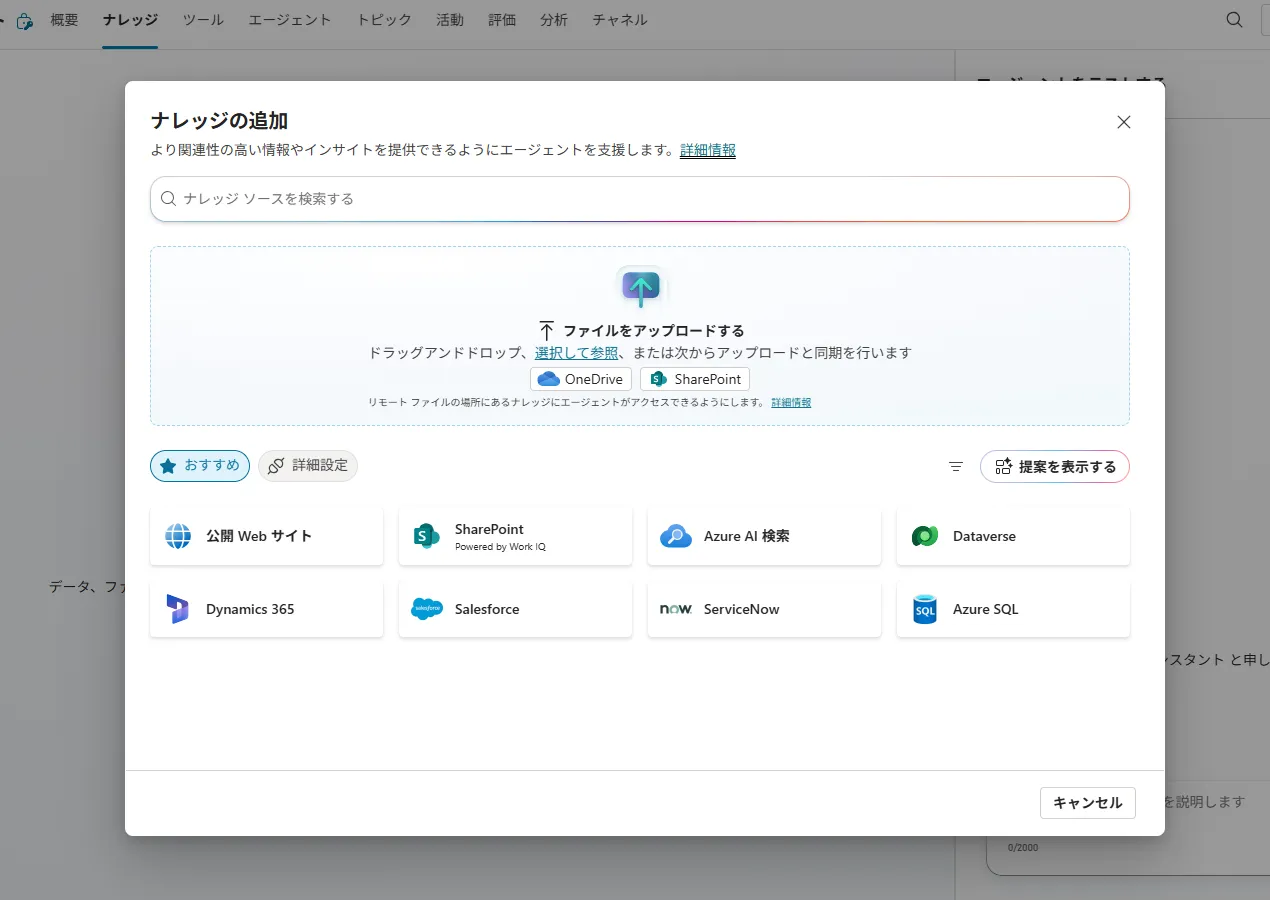Screen dimensions: 1270x900
Task: Click the search magnifier in top bar
Action: pos(1235,20)
